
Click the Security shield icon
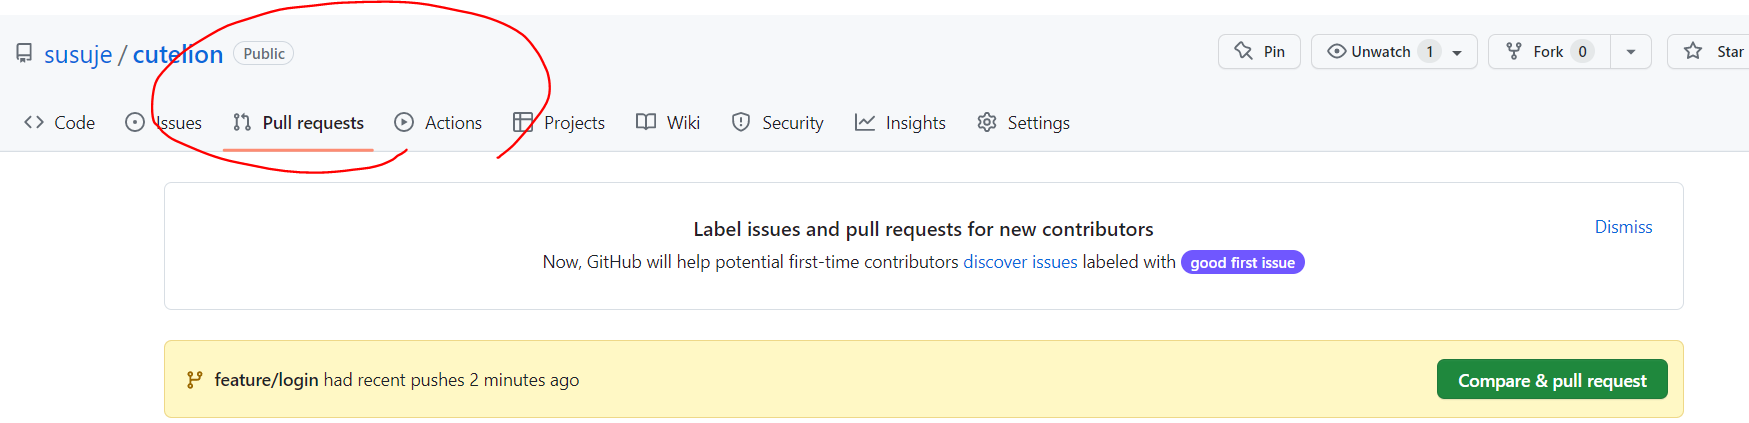[x=741, y=122]
